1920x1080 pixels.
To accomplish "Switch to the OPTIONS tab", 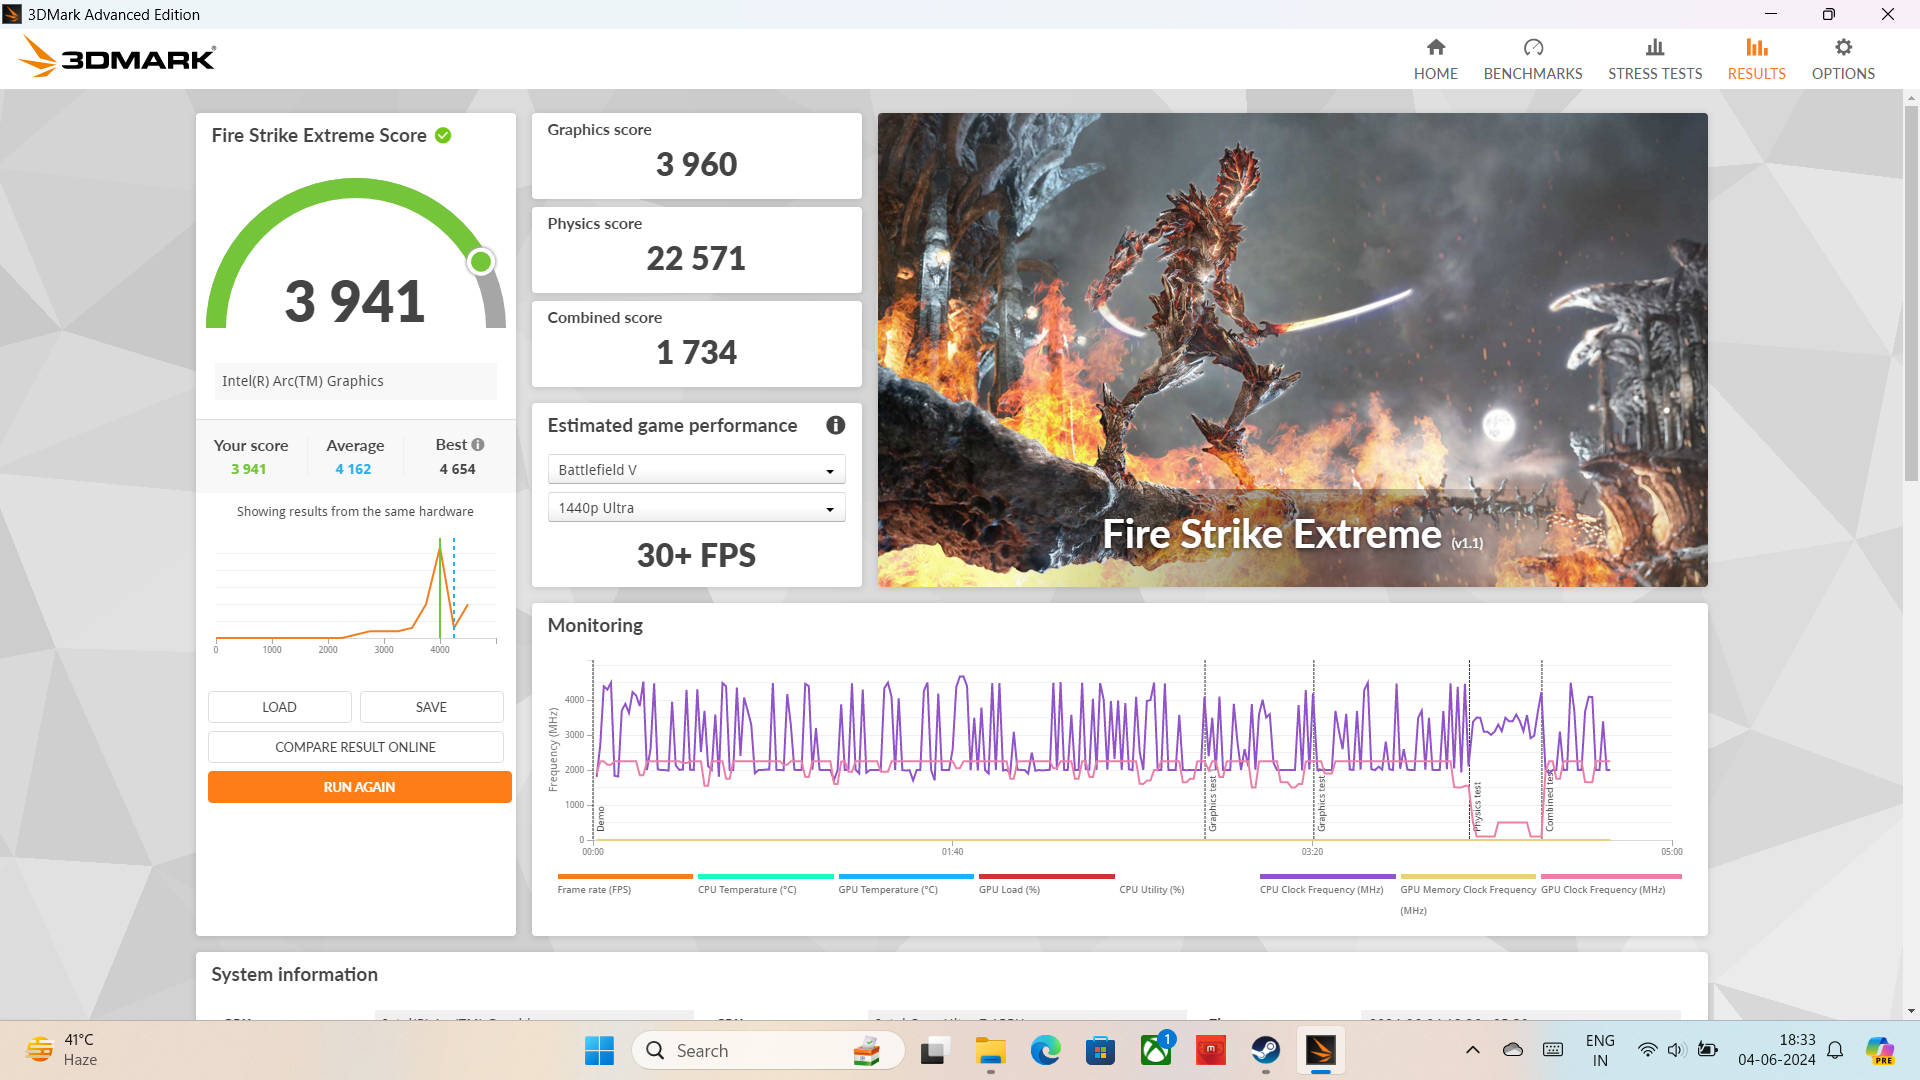I will [1843, 60].
